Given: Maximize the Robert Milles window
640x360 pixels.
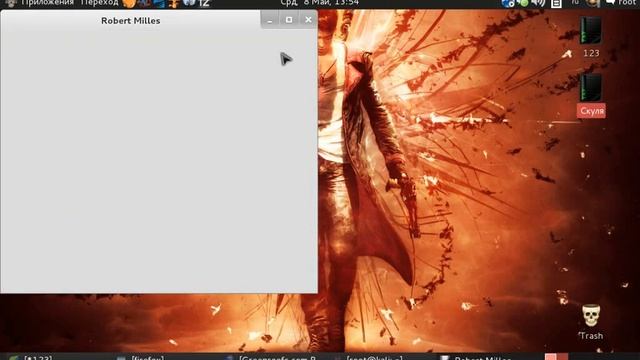Looking at the screenshot, I should [289, 20].
